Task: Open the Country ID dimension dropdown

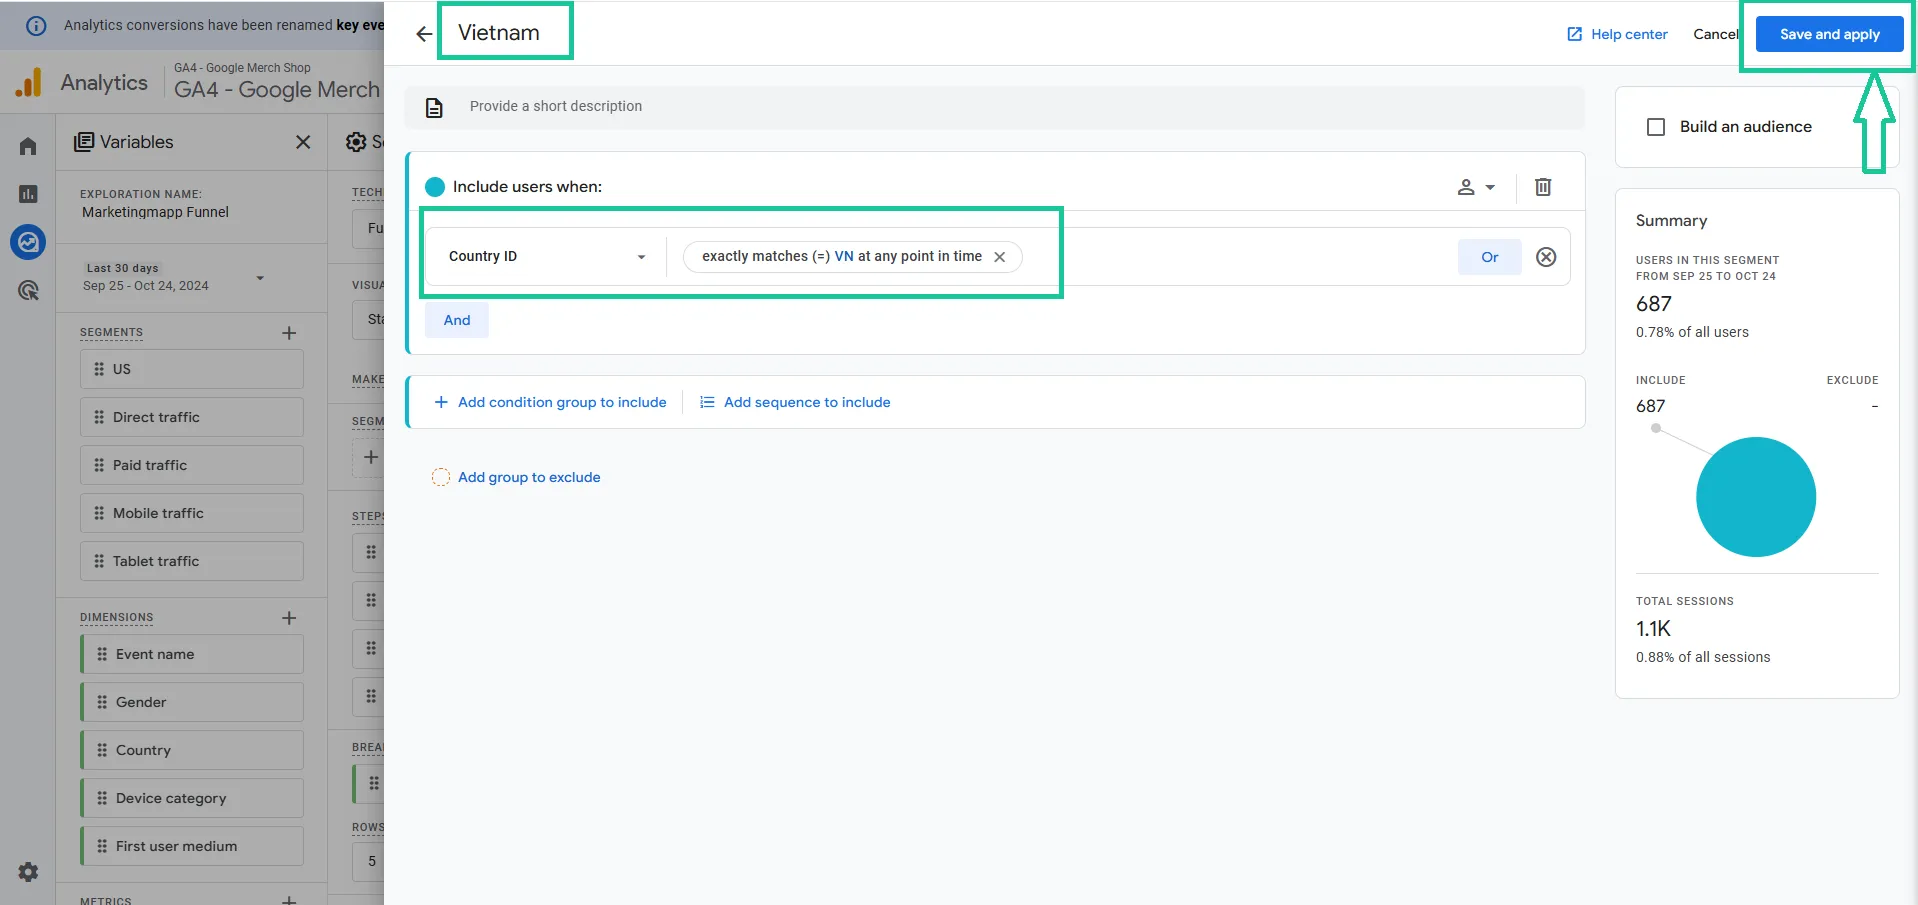Action: point(546,257)
